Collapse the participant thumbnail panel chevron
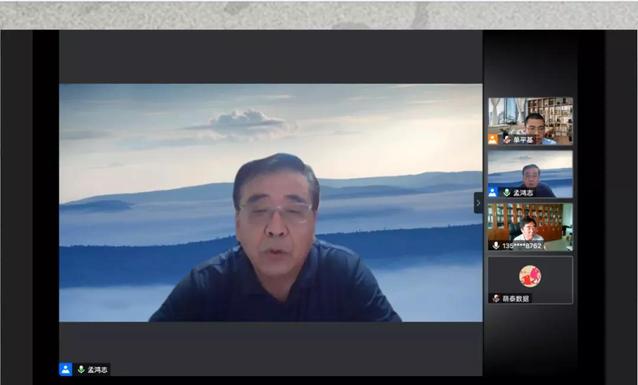Image resolution: width=638 pixels, height=385 pixels. coord(478,203)
